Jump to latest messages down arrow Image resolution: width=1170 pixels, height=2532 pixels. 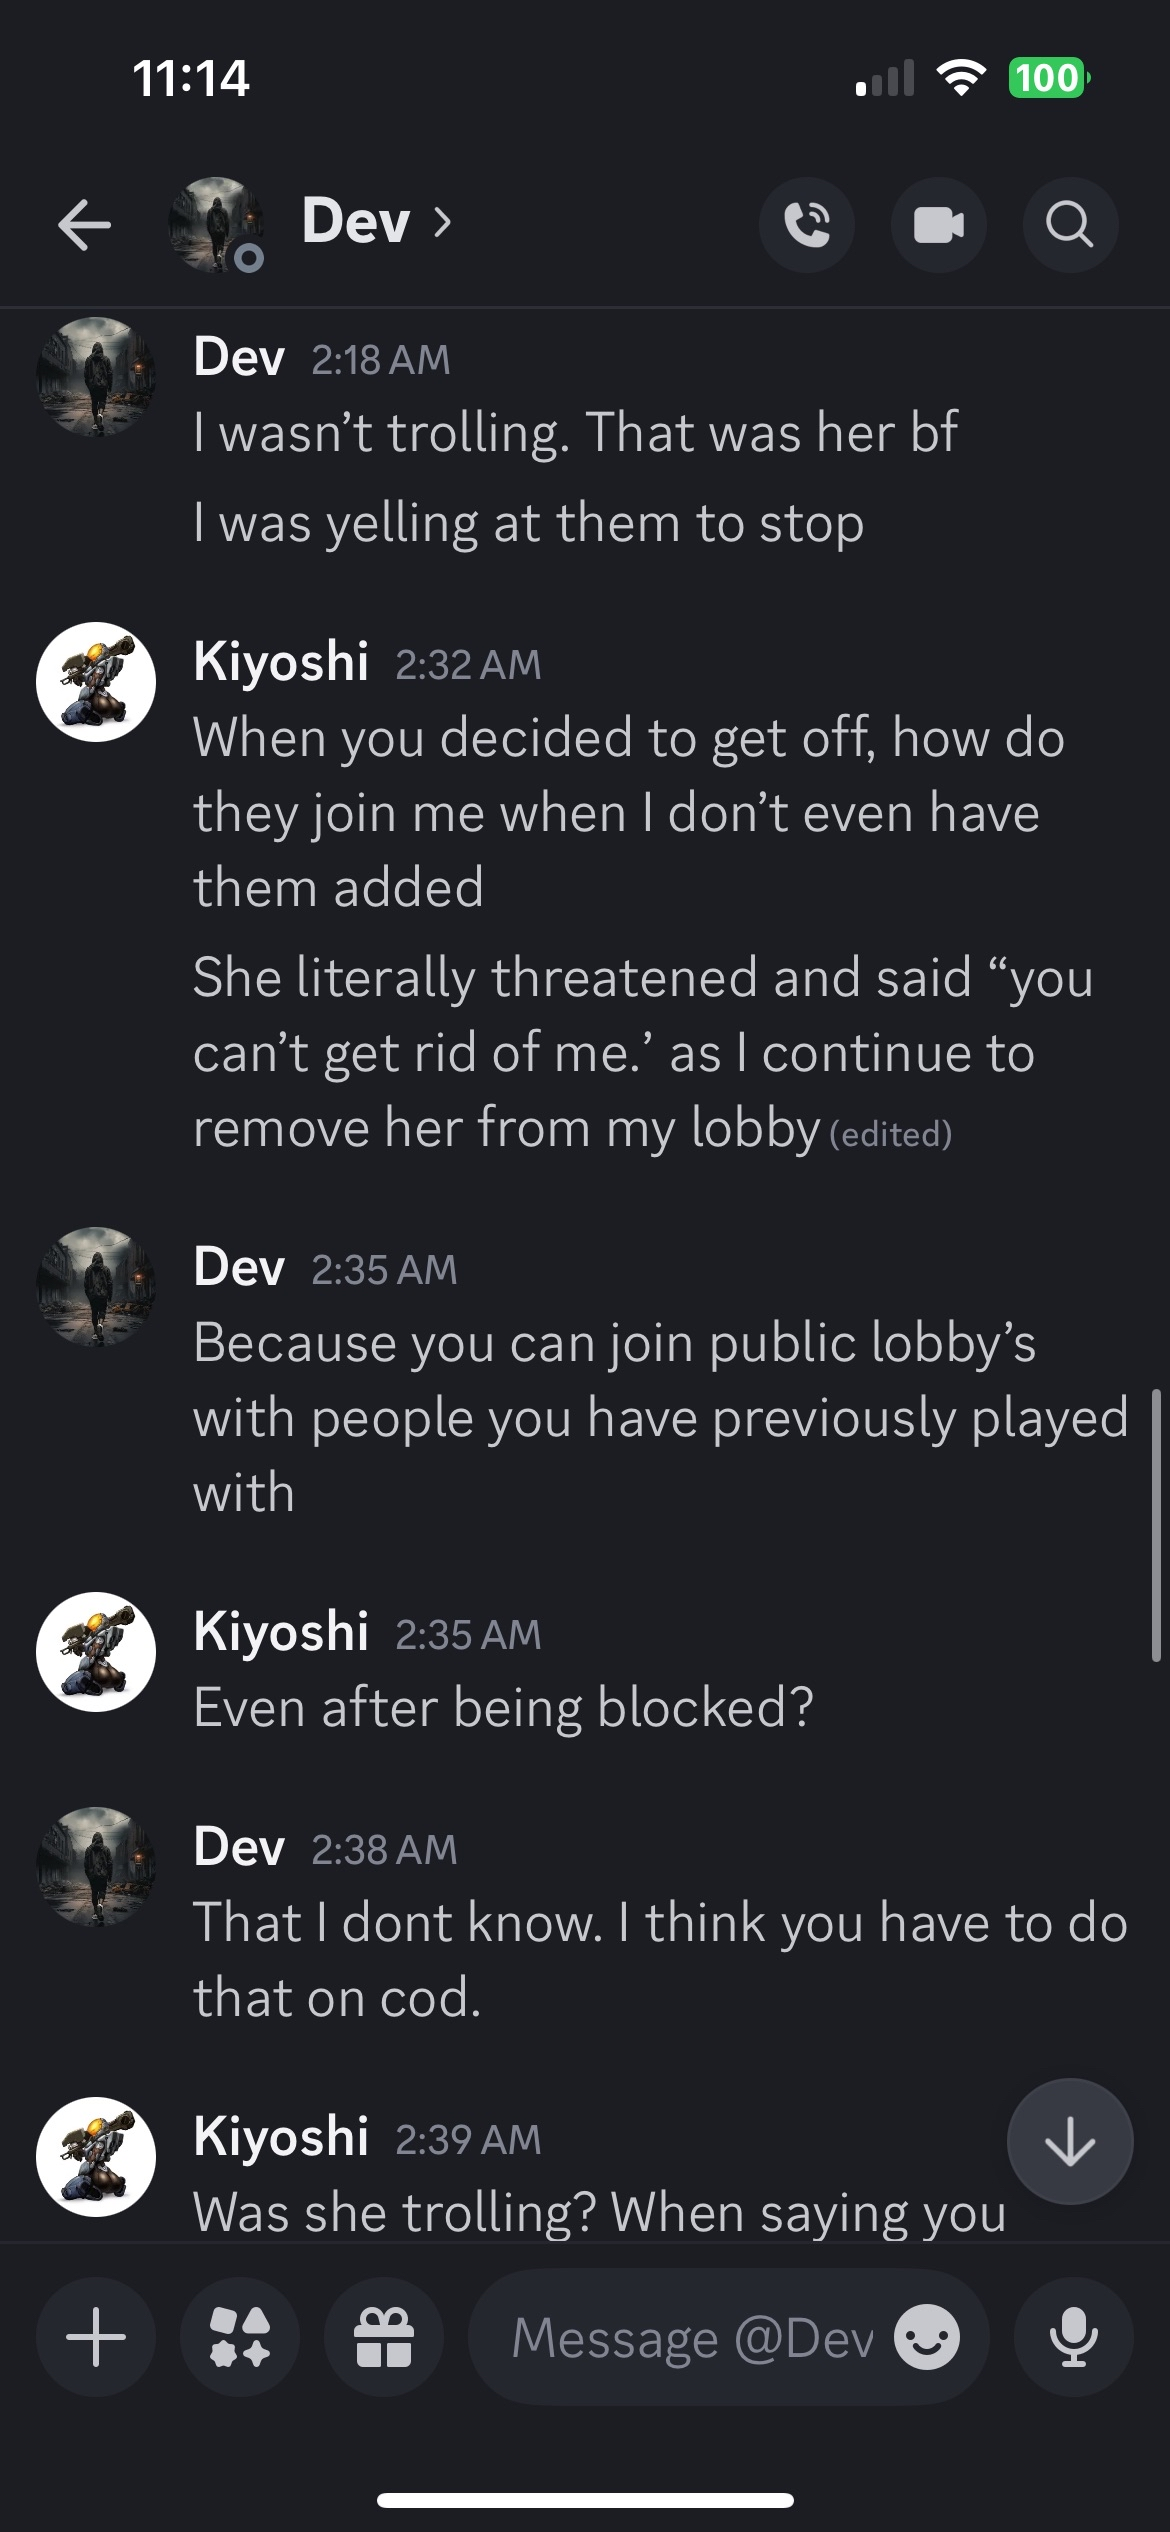1069,2142
